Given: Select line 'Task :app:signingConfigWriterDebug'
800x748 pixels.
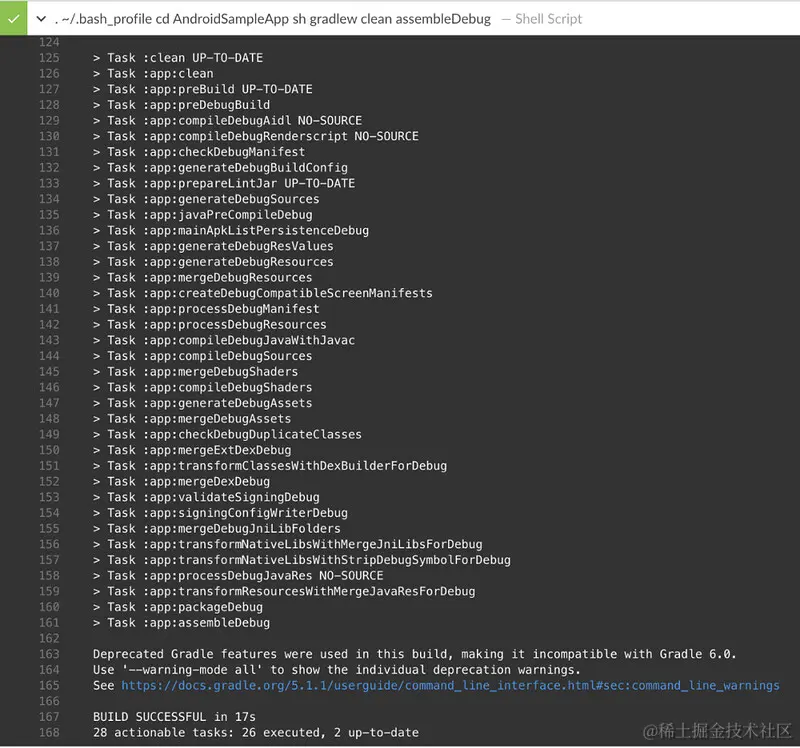Looking at the screenshot, I should (220, 513).
